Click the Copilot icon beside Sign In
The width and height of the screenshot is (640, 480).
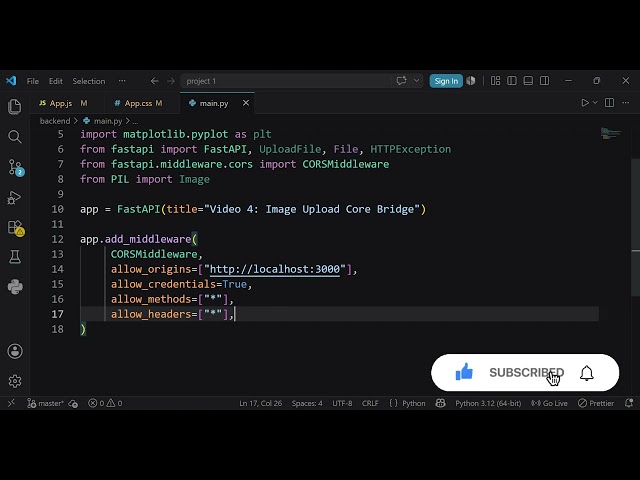(471, 81)
